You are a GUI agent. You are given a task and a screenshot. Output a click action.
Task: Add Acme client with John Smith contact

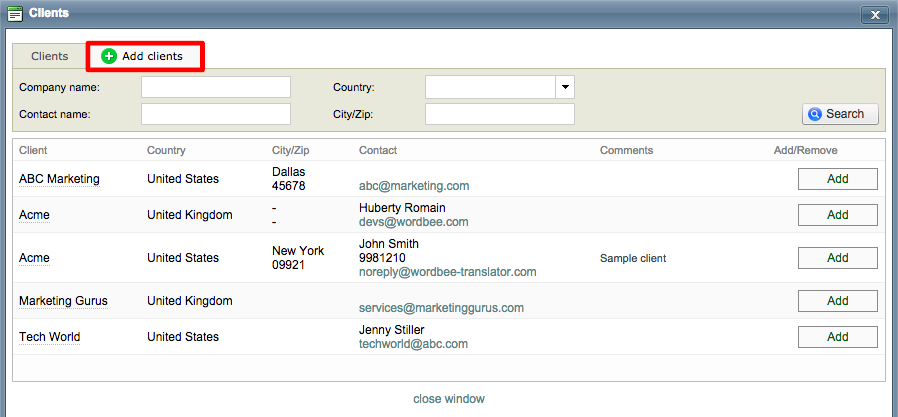tap(837, 258)
